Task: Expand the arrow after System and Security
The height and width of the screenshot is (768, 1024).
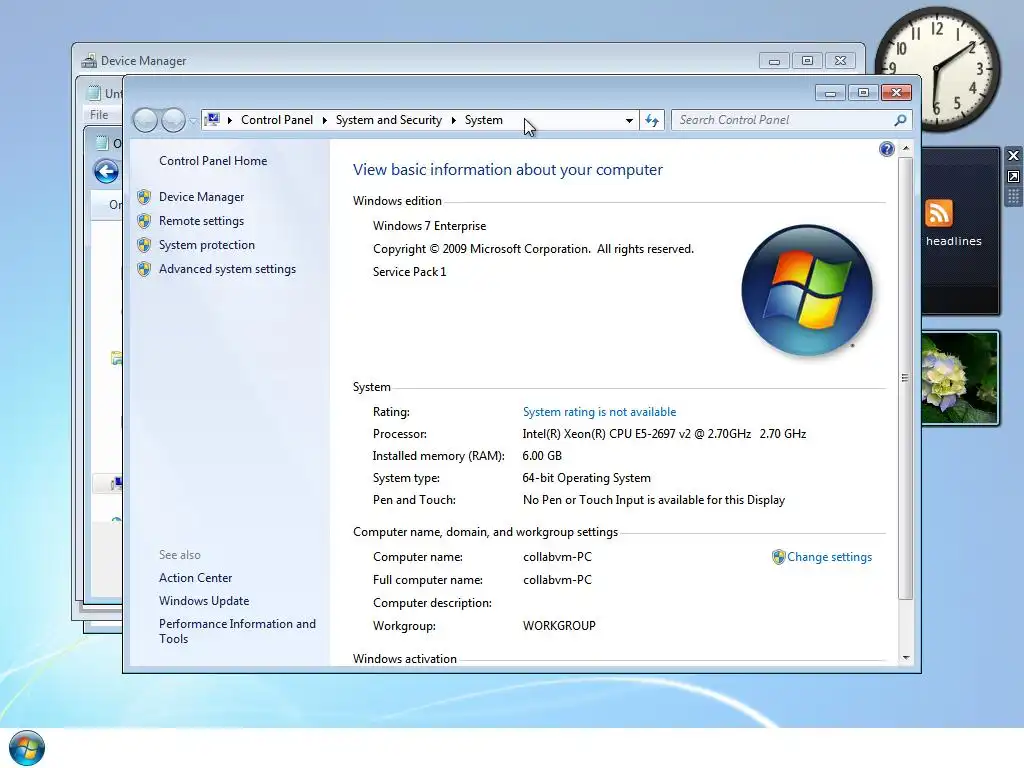Action: [453, 120]
